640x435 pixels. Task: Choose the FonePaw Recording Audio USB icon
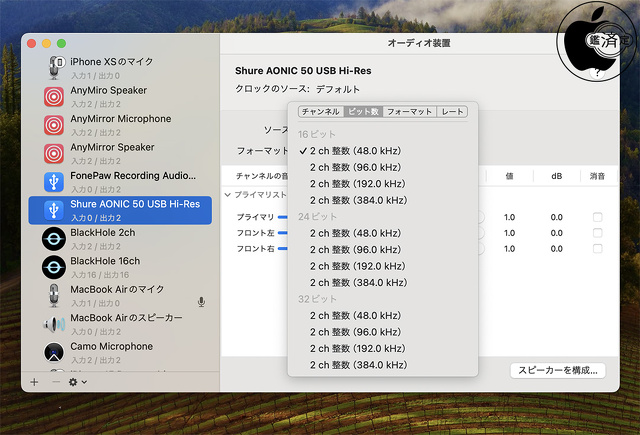[x=54, y=182]
